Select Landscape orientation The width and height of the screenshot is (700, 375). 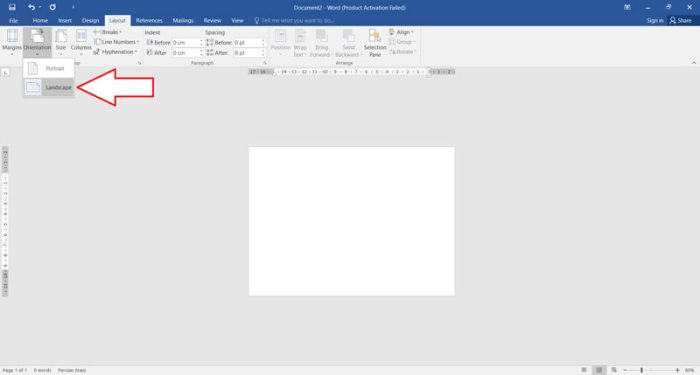(x=49, y=88)
